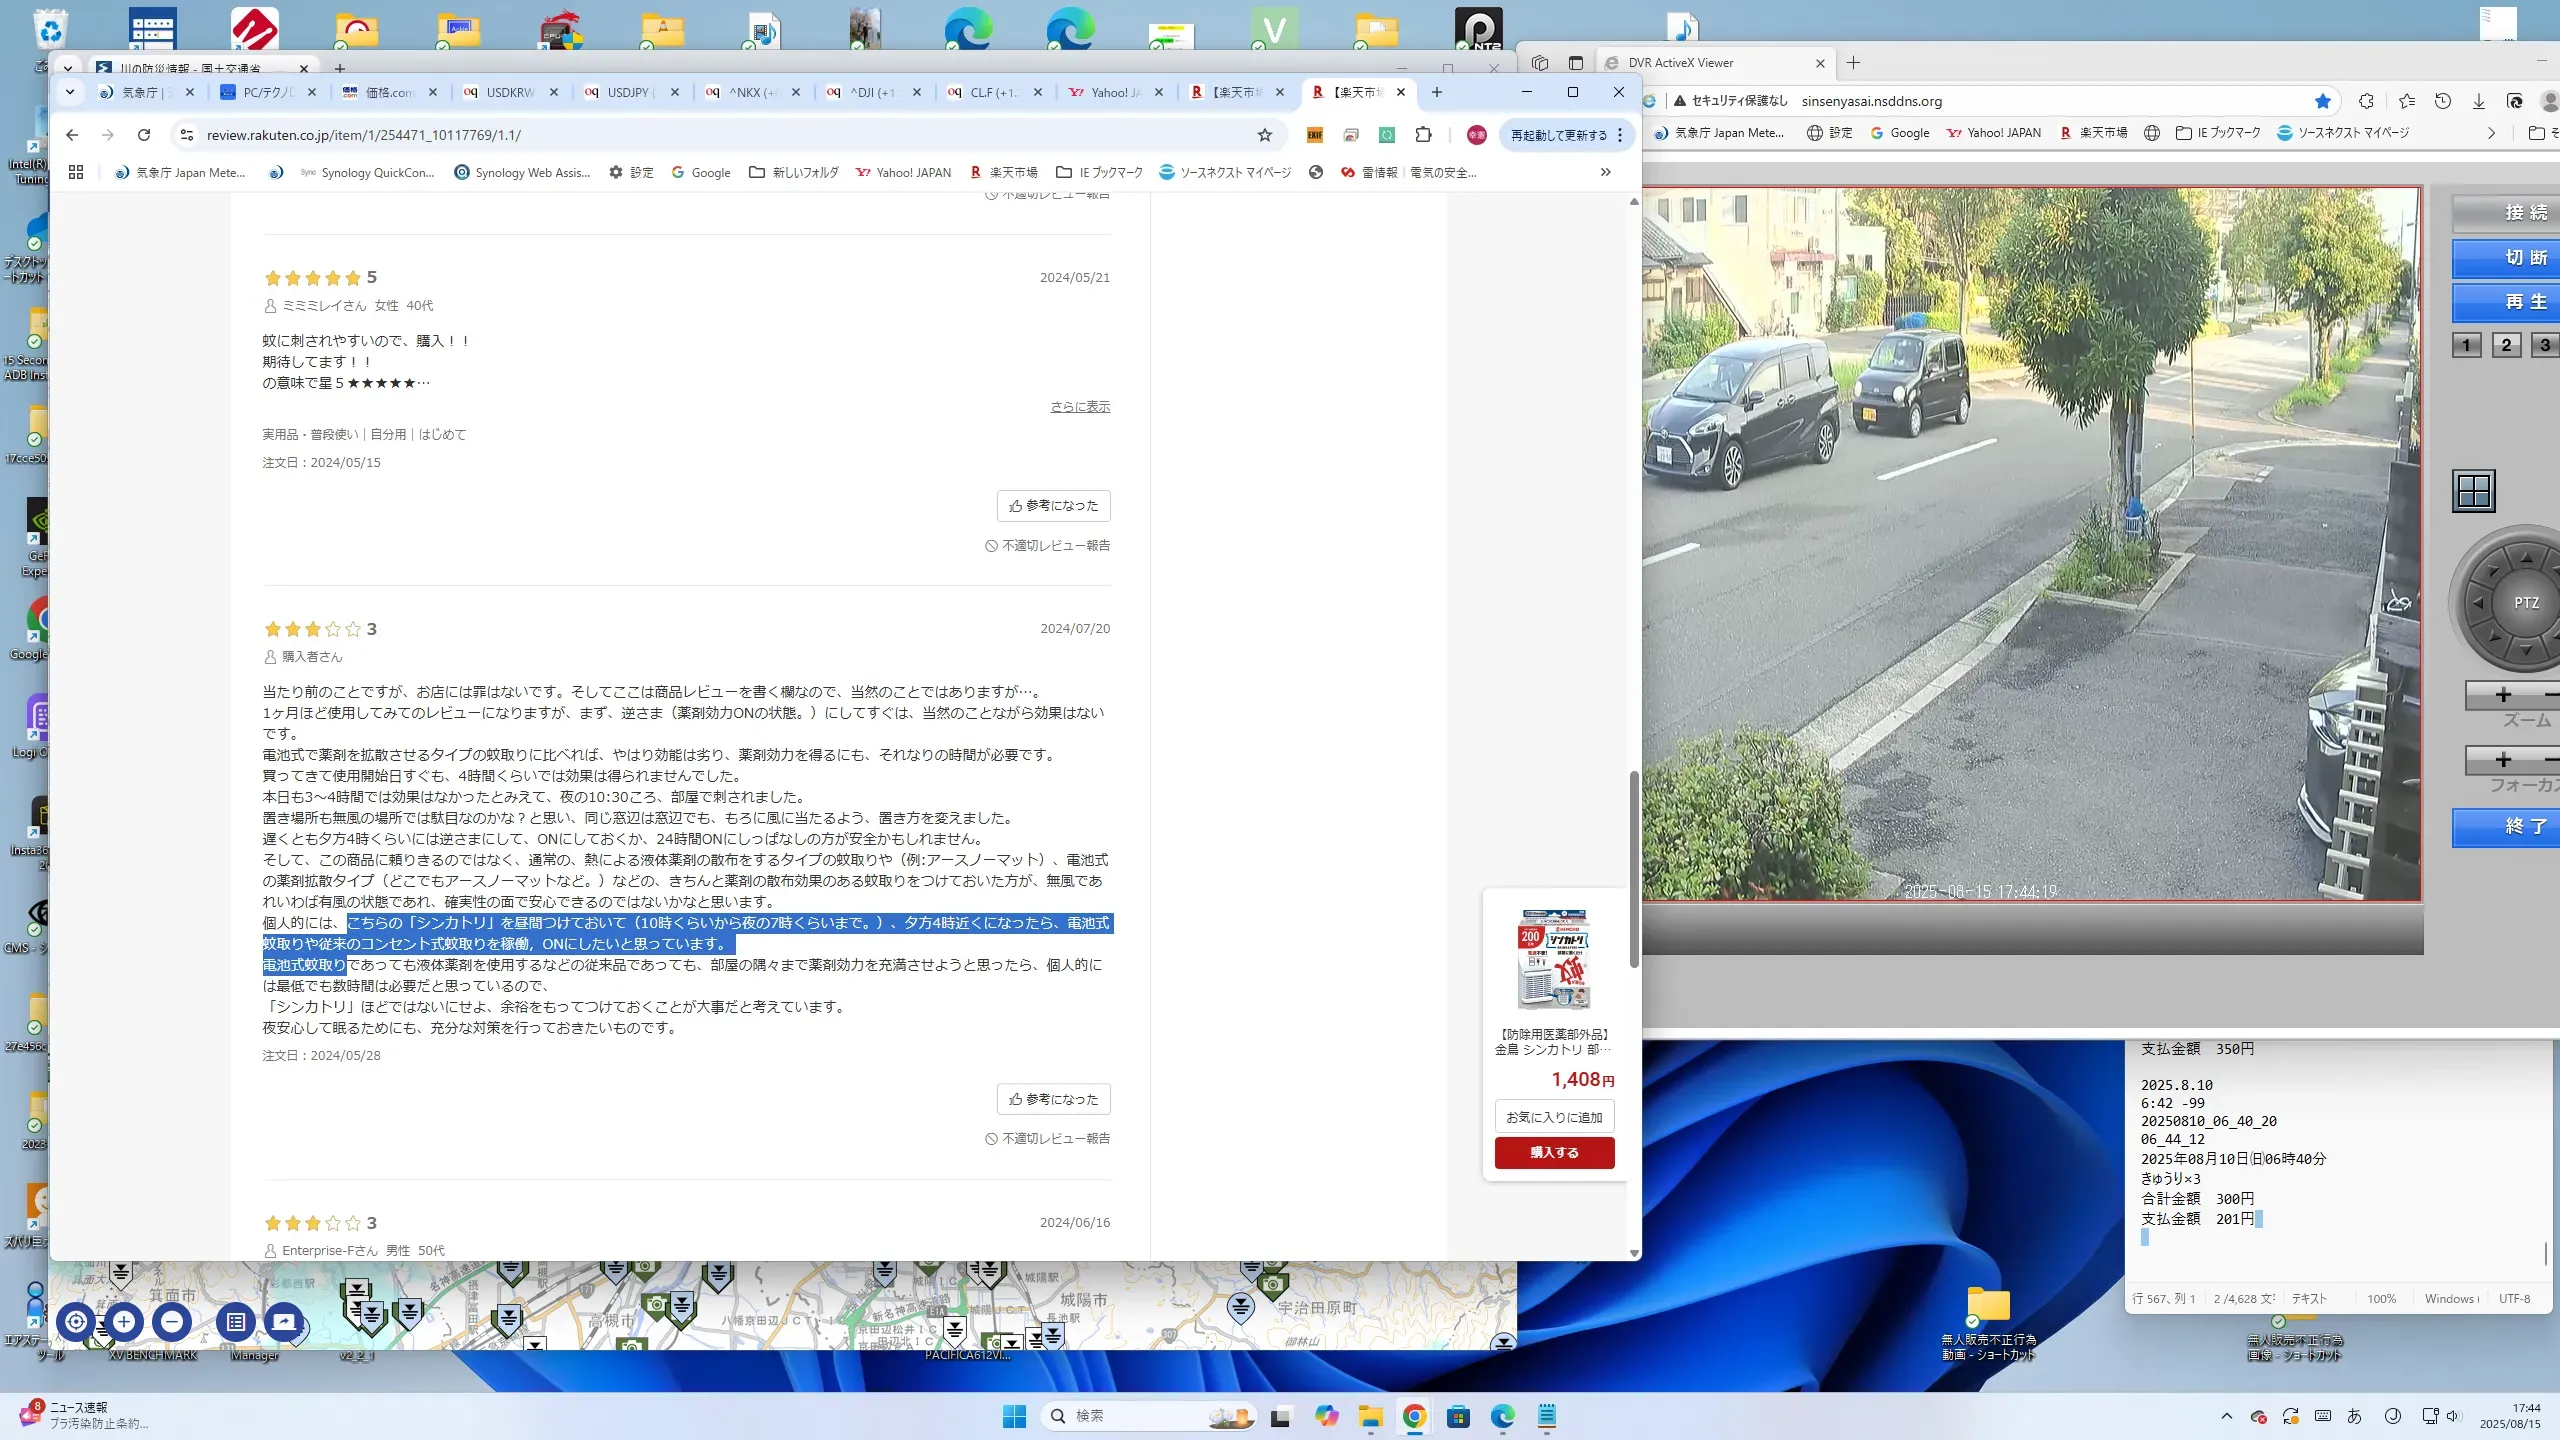This screenshot has width=2560, height=1440.
Task: Click the さらに表示 link in the review
Action: coord(1080,406)
